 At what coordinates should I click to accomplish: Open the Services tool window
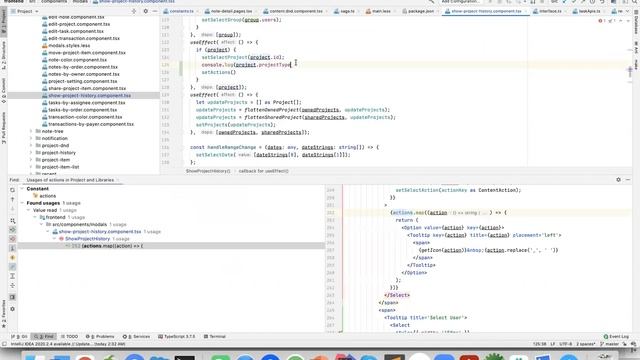click(x=137, y=337)
